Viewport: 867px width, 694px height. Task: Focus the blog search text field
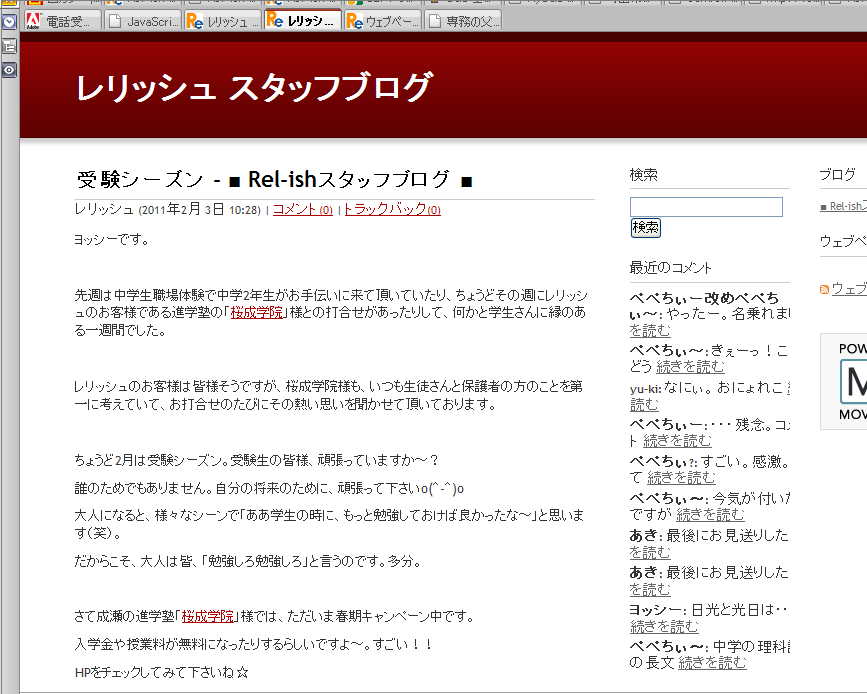[x=706, y=207]
